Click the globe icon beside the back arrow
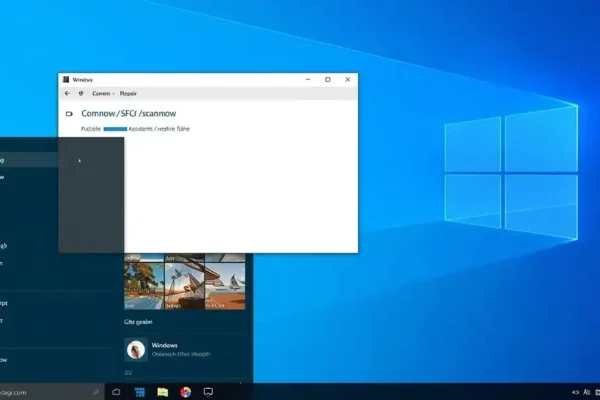This screenshot has width=600, height=400. coord(81,93)
